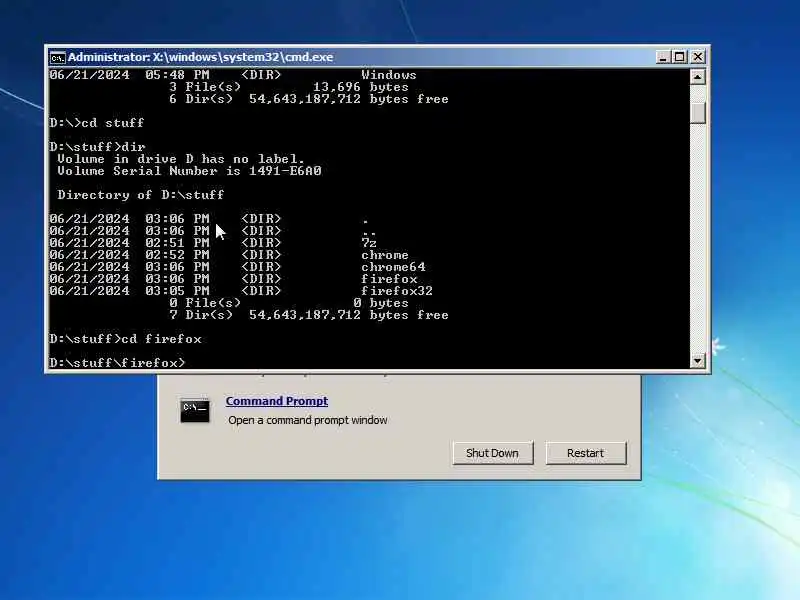Image resolution: width=800 pixels, height=600 pixels.
Task: Click the cmd.exe title bar system icon
Action: pyautogui.click(x=57, y=58)
